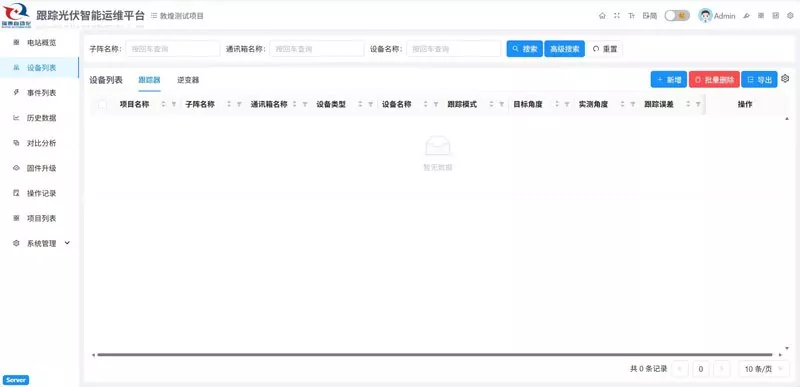Sort by 设备名称 column
The height and width of the screenshot is (387, 800).
pyautogui.click(x=426, y=104)
